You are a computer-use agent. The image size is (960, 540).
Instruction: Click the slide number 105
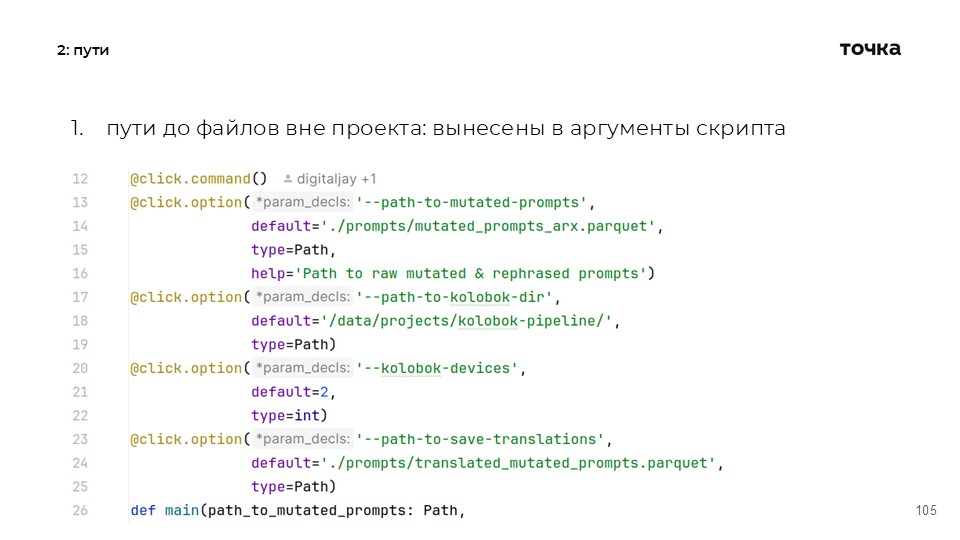(x=926, y=511)
